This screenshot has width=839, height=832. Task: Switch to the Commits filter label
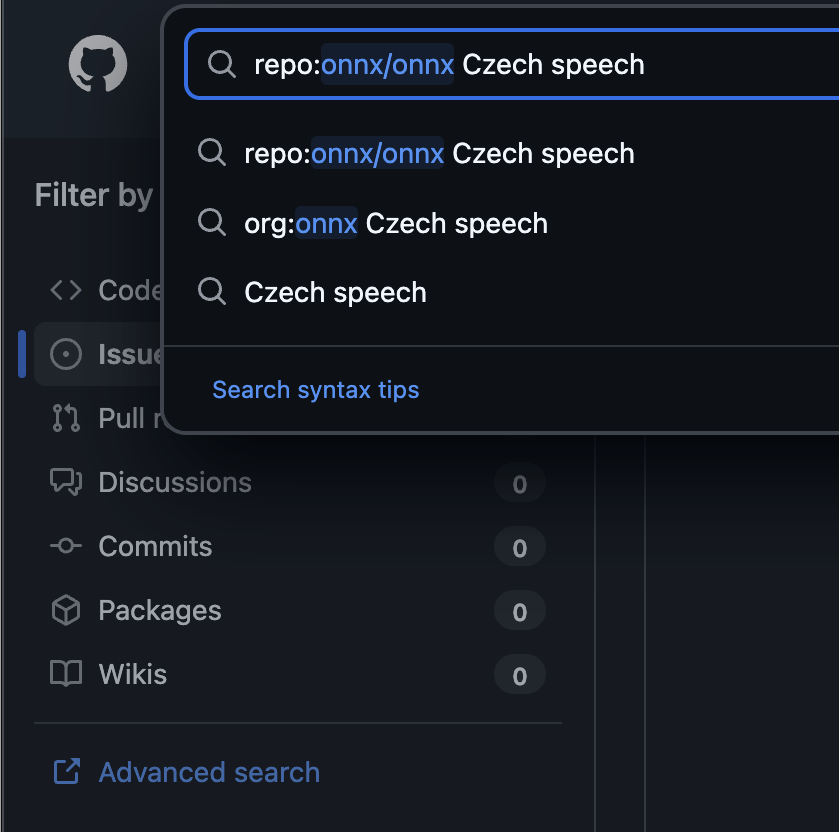tap(155, 546)
